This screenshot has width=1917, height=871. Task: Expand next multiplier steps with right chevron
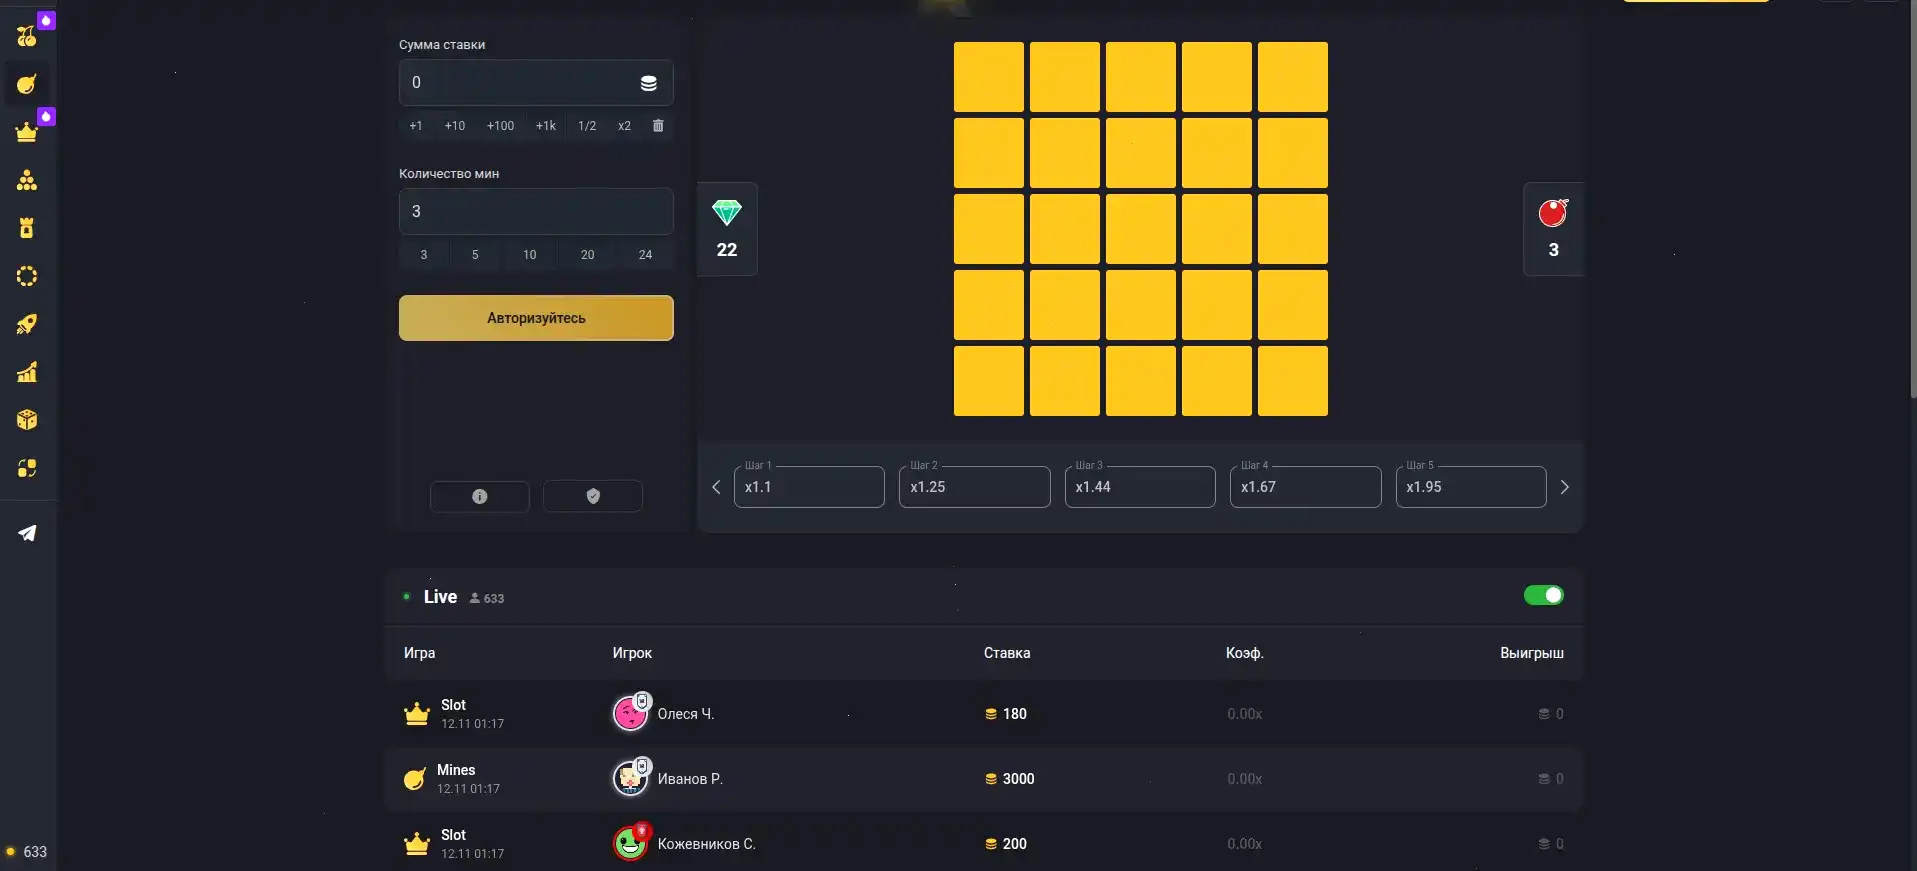(x=1564, y=487)
